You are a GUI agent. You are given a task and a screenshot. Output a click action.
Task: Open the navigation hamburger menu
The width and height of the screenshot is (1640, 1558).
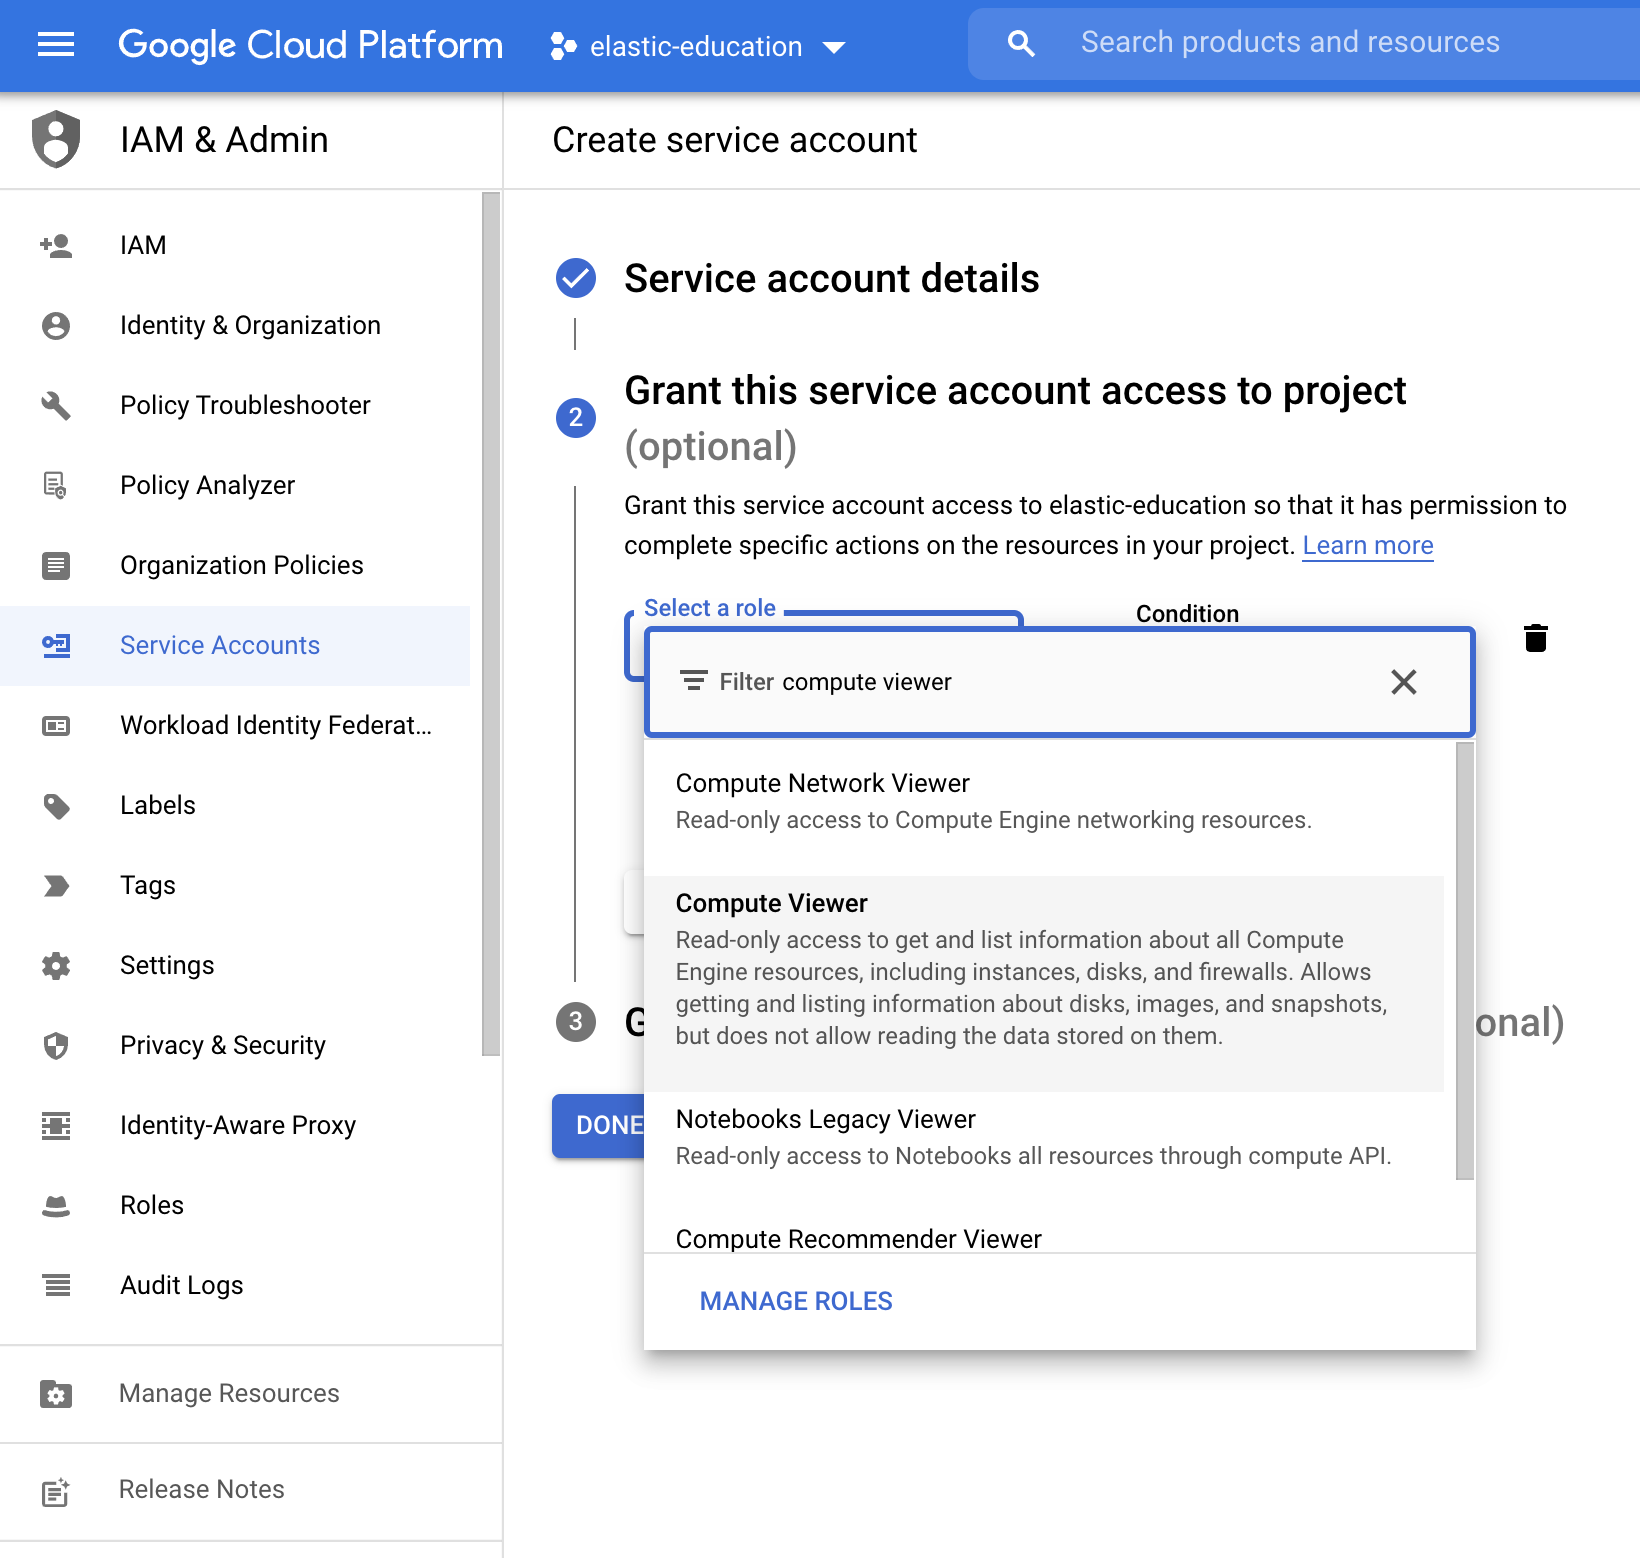[x=55, y=45]
